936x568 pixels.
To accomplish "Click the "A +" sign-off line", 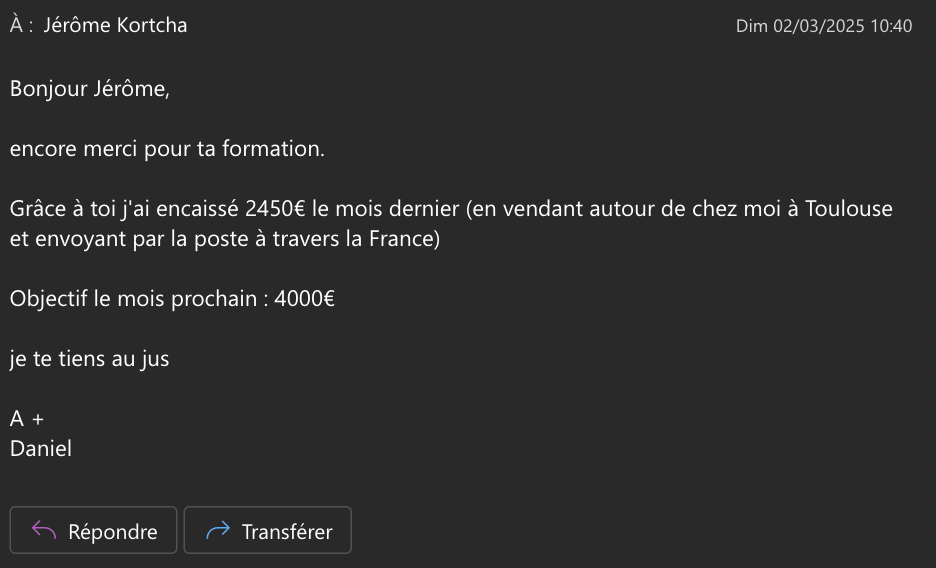I will tap(27, 419).
